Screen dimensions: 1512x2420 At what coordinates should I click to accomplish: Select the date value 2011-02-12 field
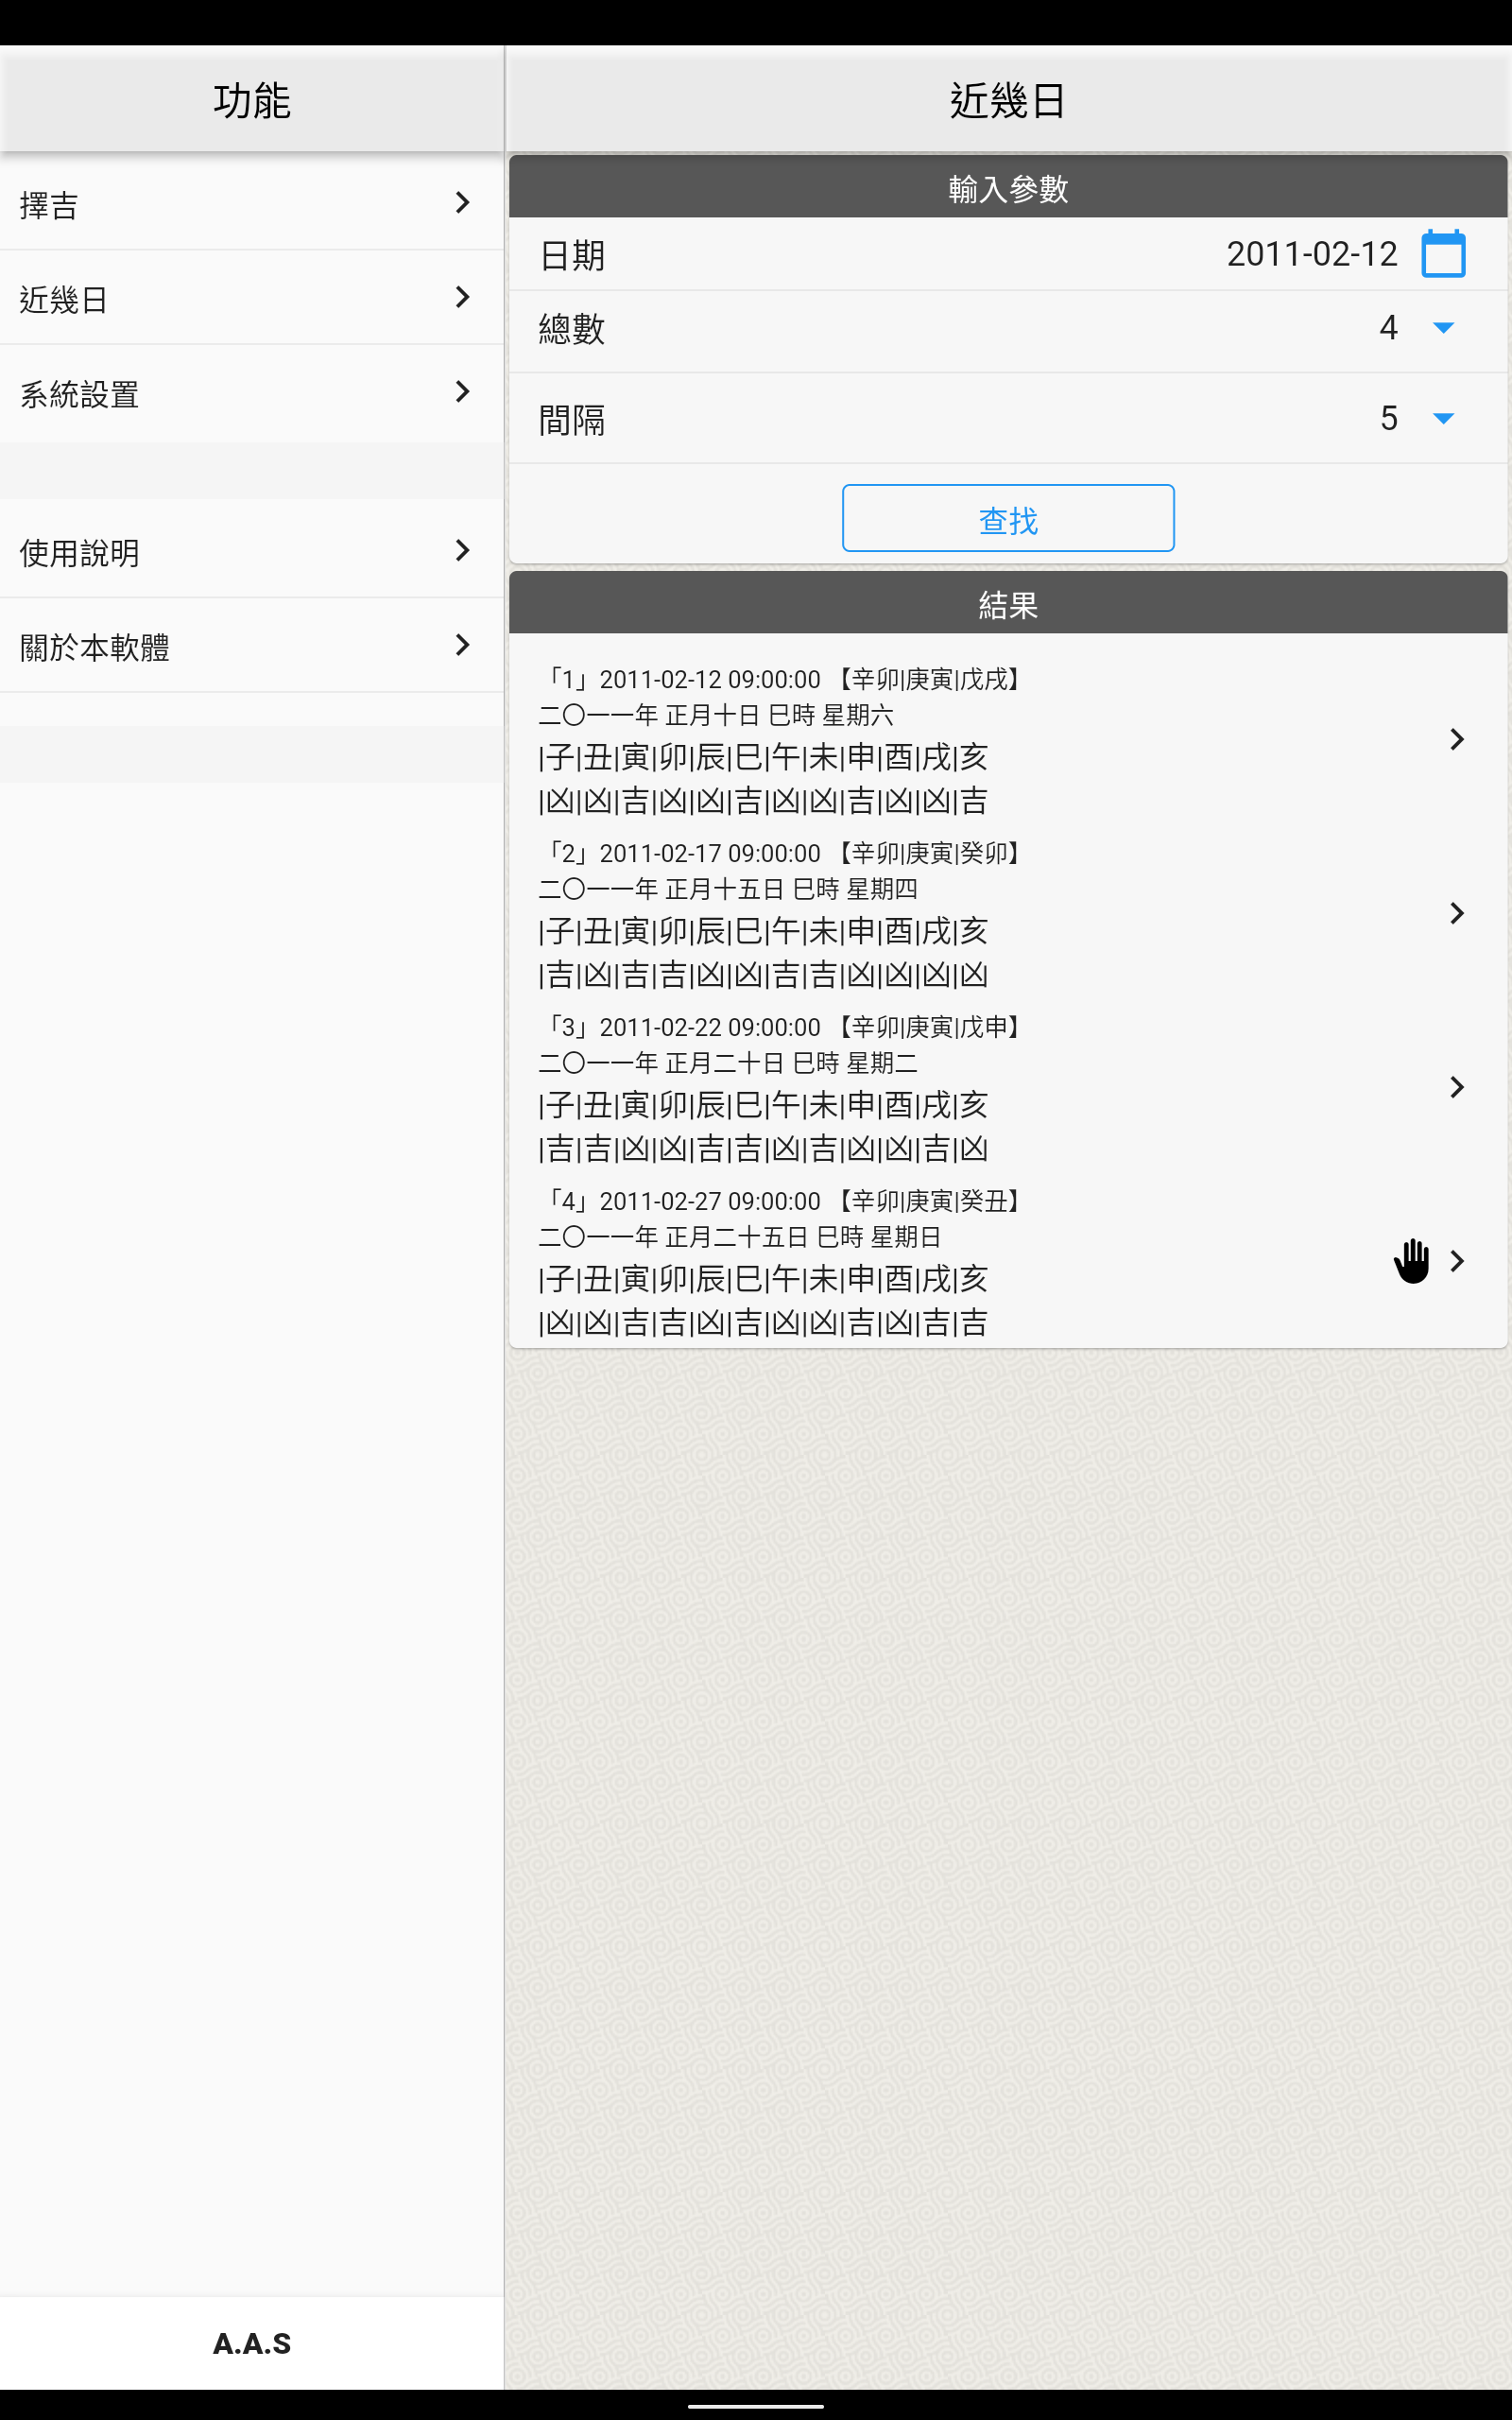(x=1311, y=254)
